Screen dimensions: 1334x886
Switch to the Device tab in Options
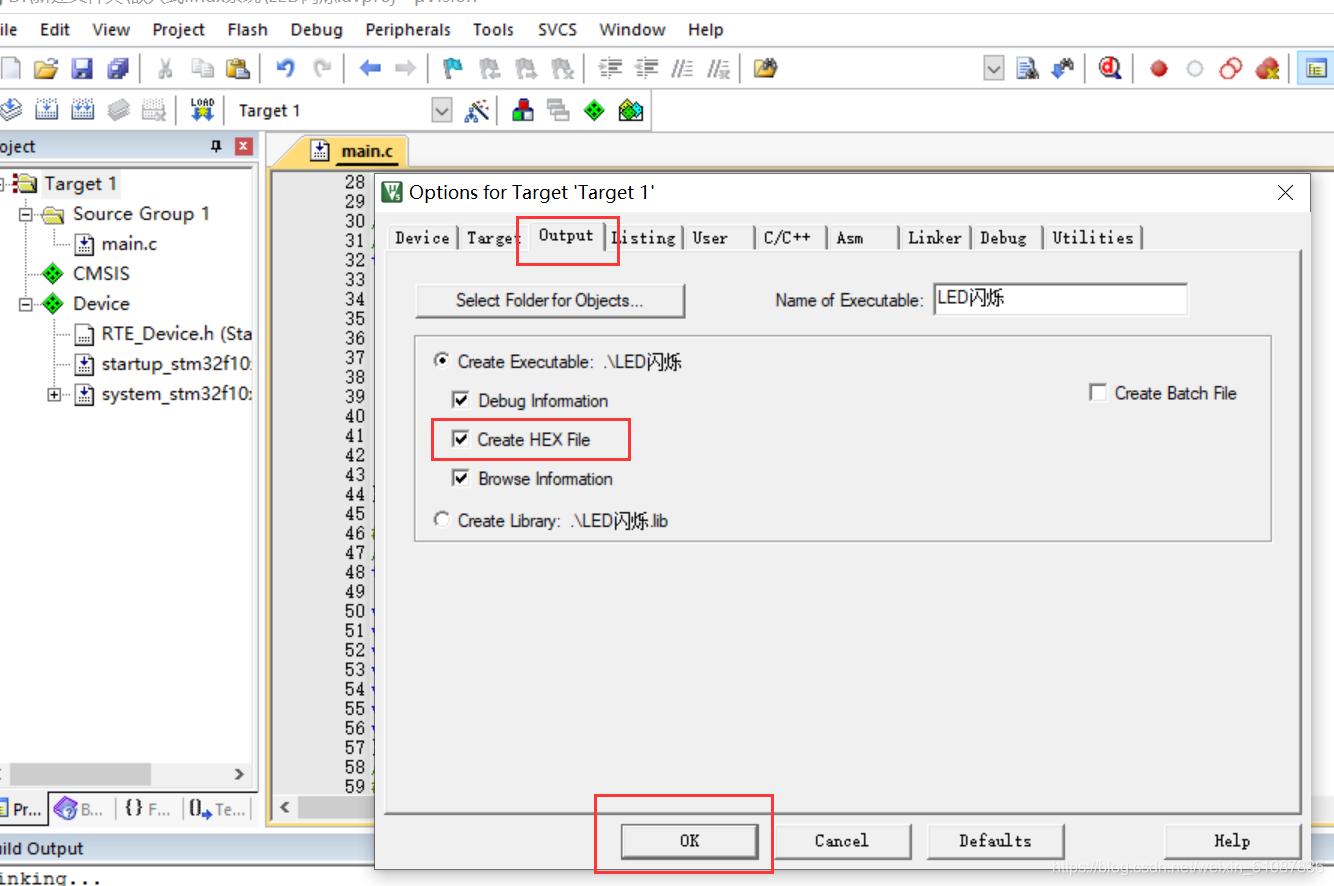tap(422, 237)
